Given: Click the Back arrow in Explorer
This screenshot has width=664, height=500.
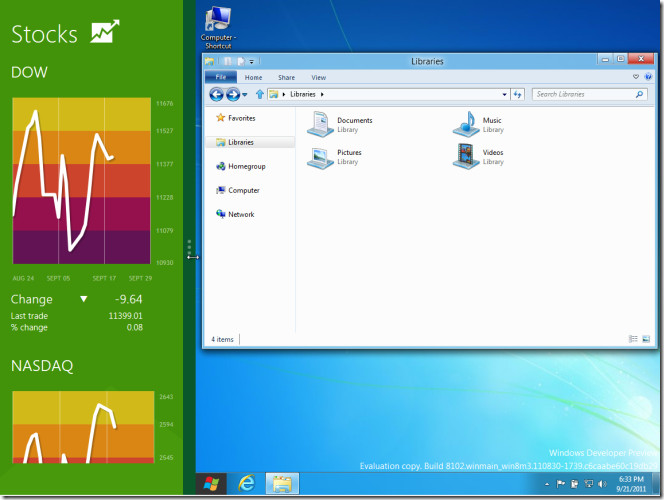Looking at the screenshot, I should coord(216,94).
